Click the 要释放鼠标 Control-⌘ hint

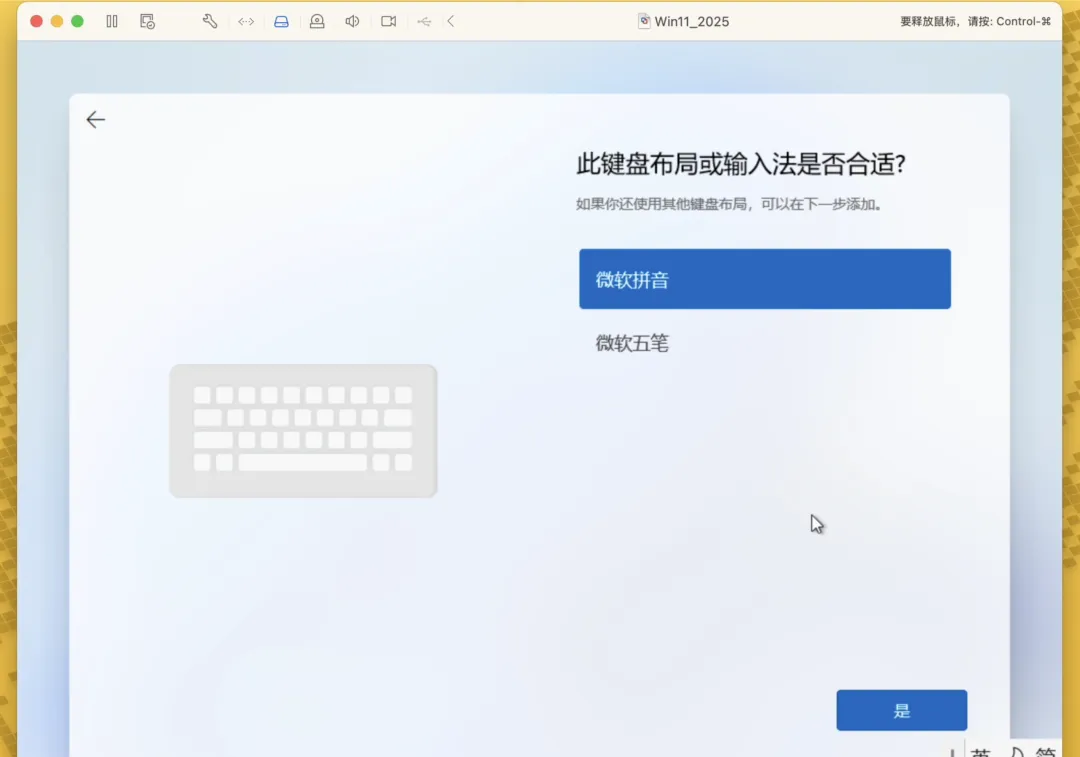975,21
